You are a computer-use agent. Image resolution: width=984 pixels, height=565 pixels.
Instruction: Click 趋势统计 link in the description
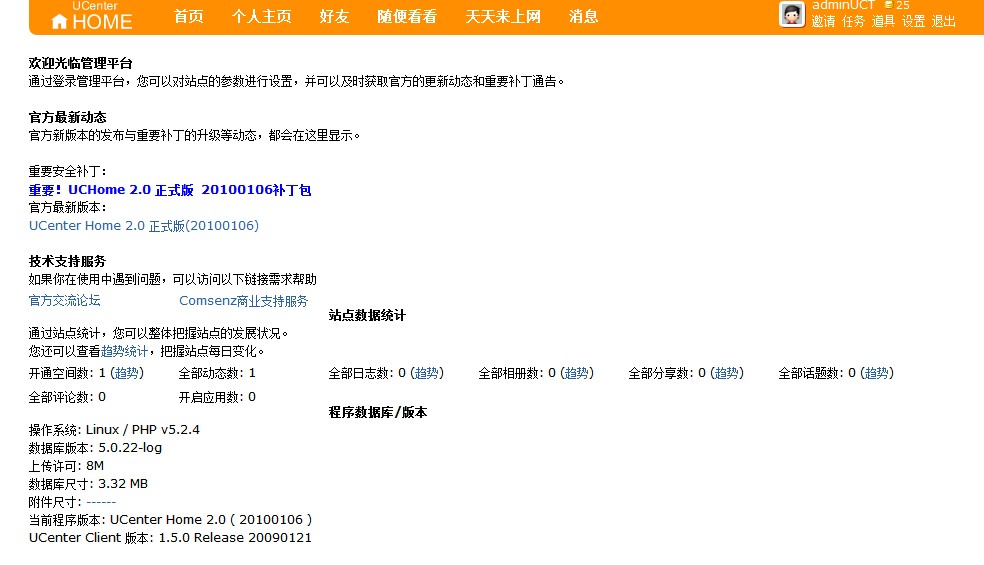click(x=124, y=352)
